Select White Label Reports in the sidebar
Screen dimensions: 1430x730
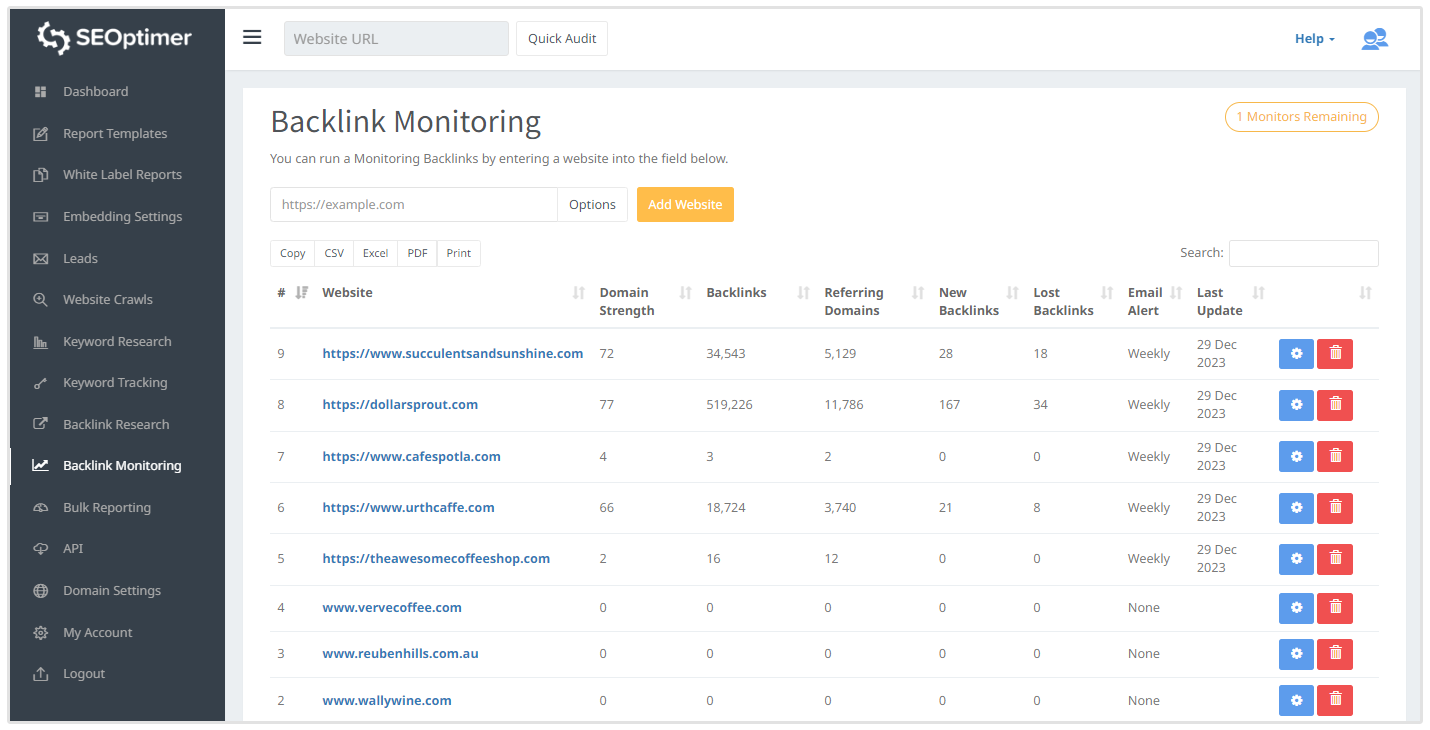pos(122,175)
